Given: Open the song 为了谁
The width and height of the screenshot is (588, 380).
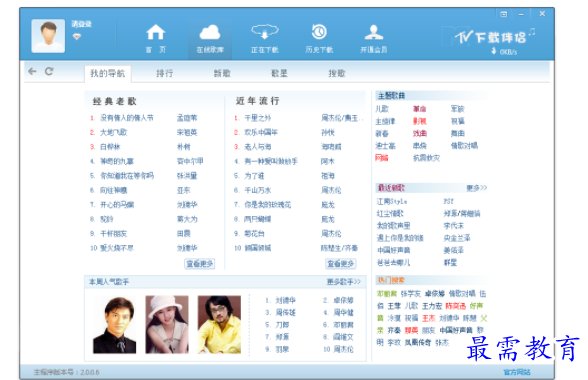Looking at the screenshot, I should click(x=254, y=176).
